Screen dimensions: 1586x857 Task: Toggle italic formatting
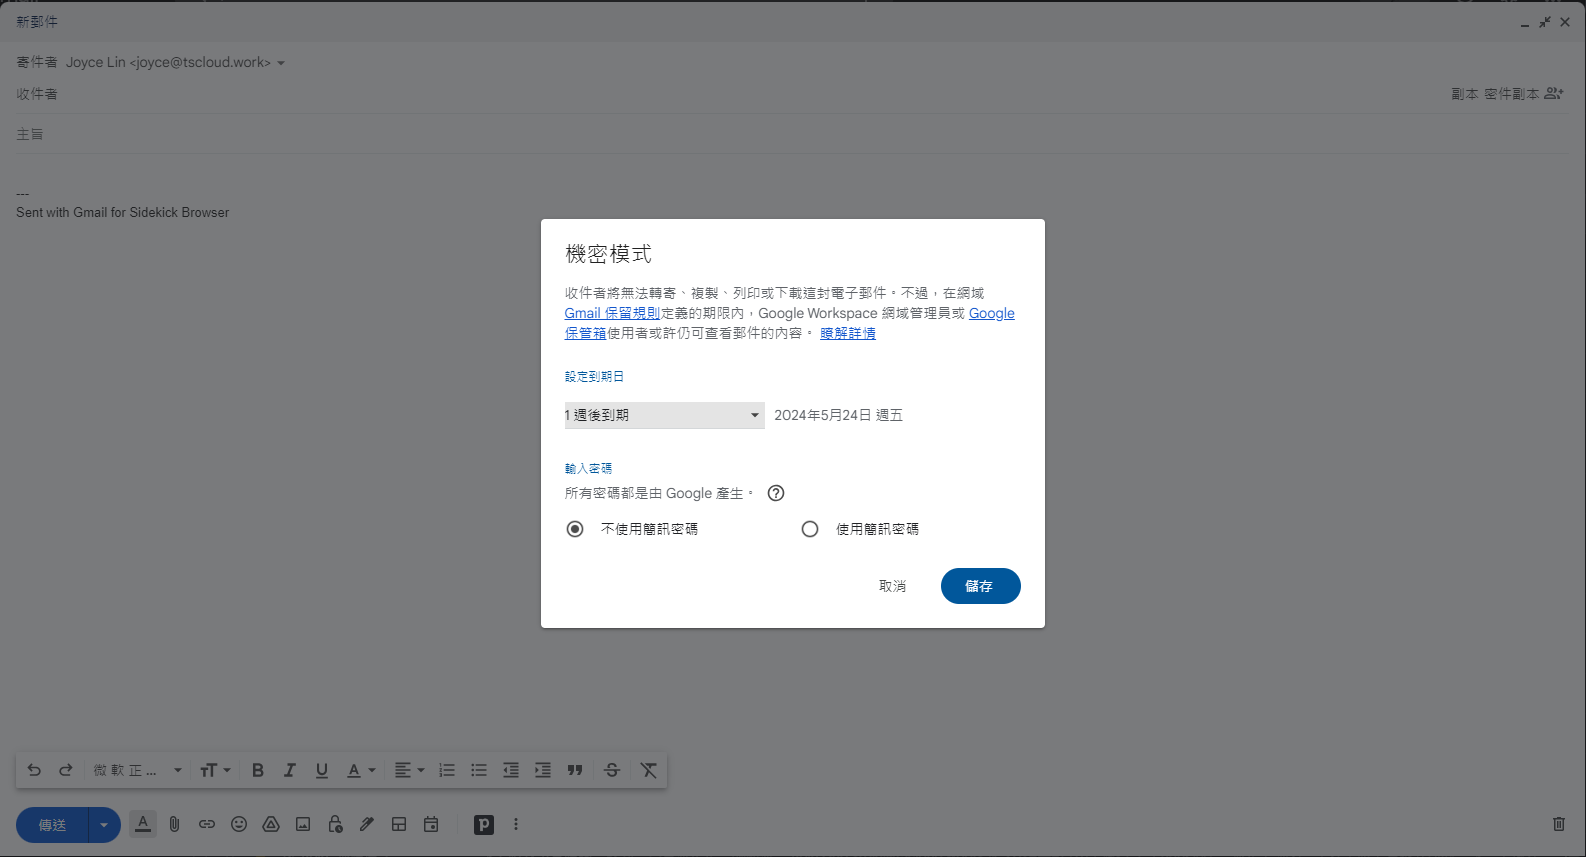tap(290, 770)
